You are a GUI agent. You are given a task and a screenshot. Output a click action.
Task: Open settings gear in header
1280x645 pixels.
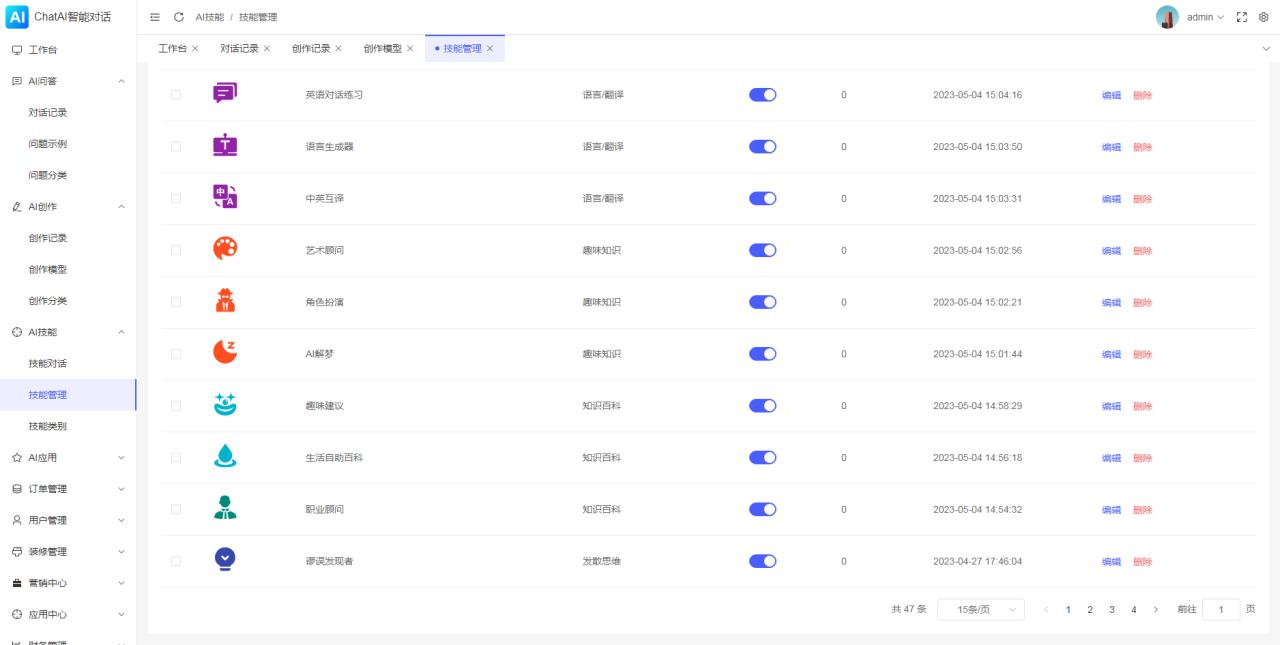tap(1263, 17)
